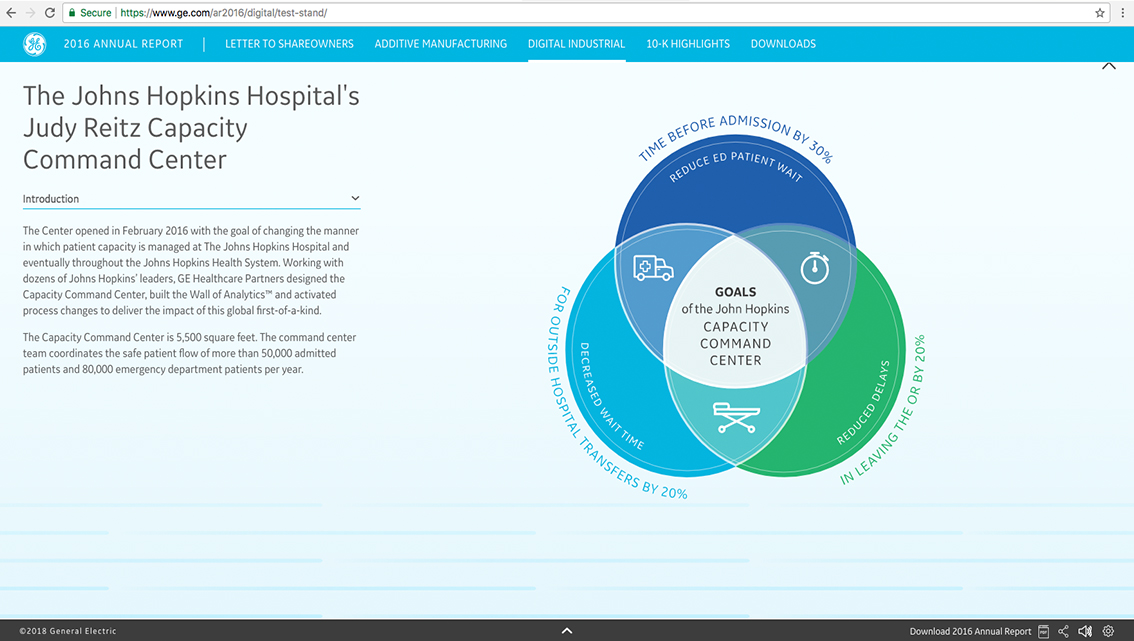Click paragraph starting 'The Center opened in February'
1134x641 pixels.
[x=191, y=271]
